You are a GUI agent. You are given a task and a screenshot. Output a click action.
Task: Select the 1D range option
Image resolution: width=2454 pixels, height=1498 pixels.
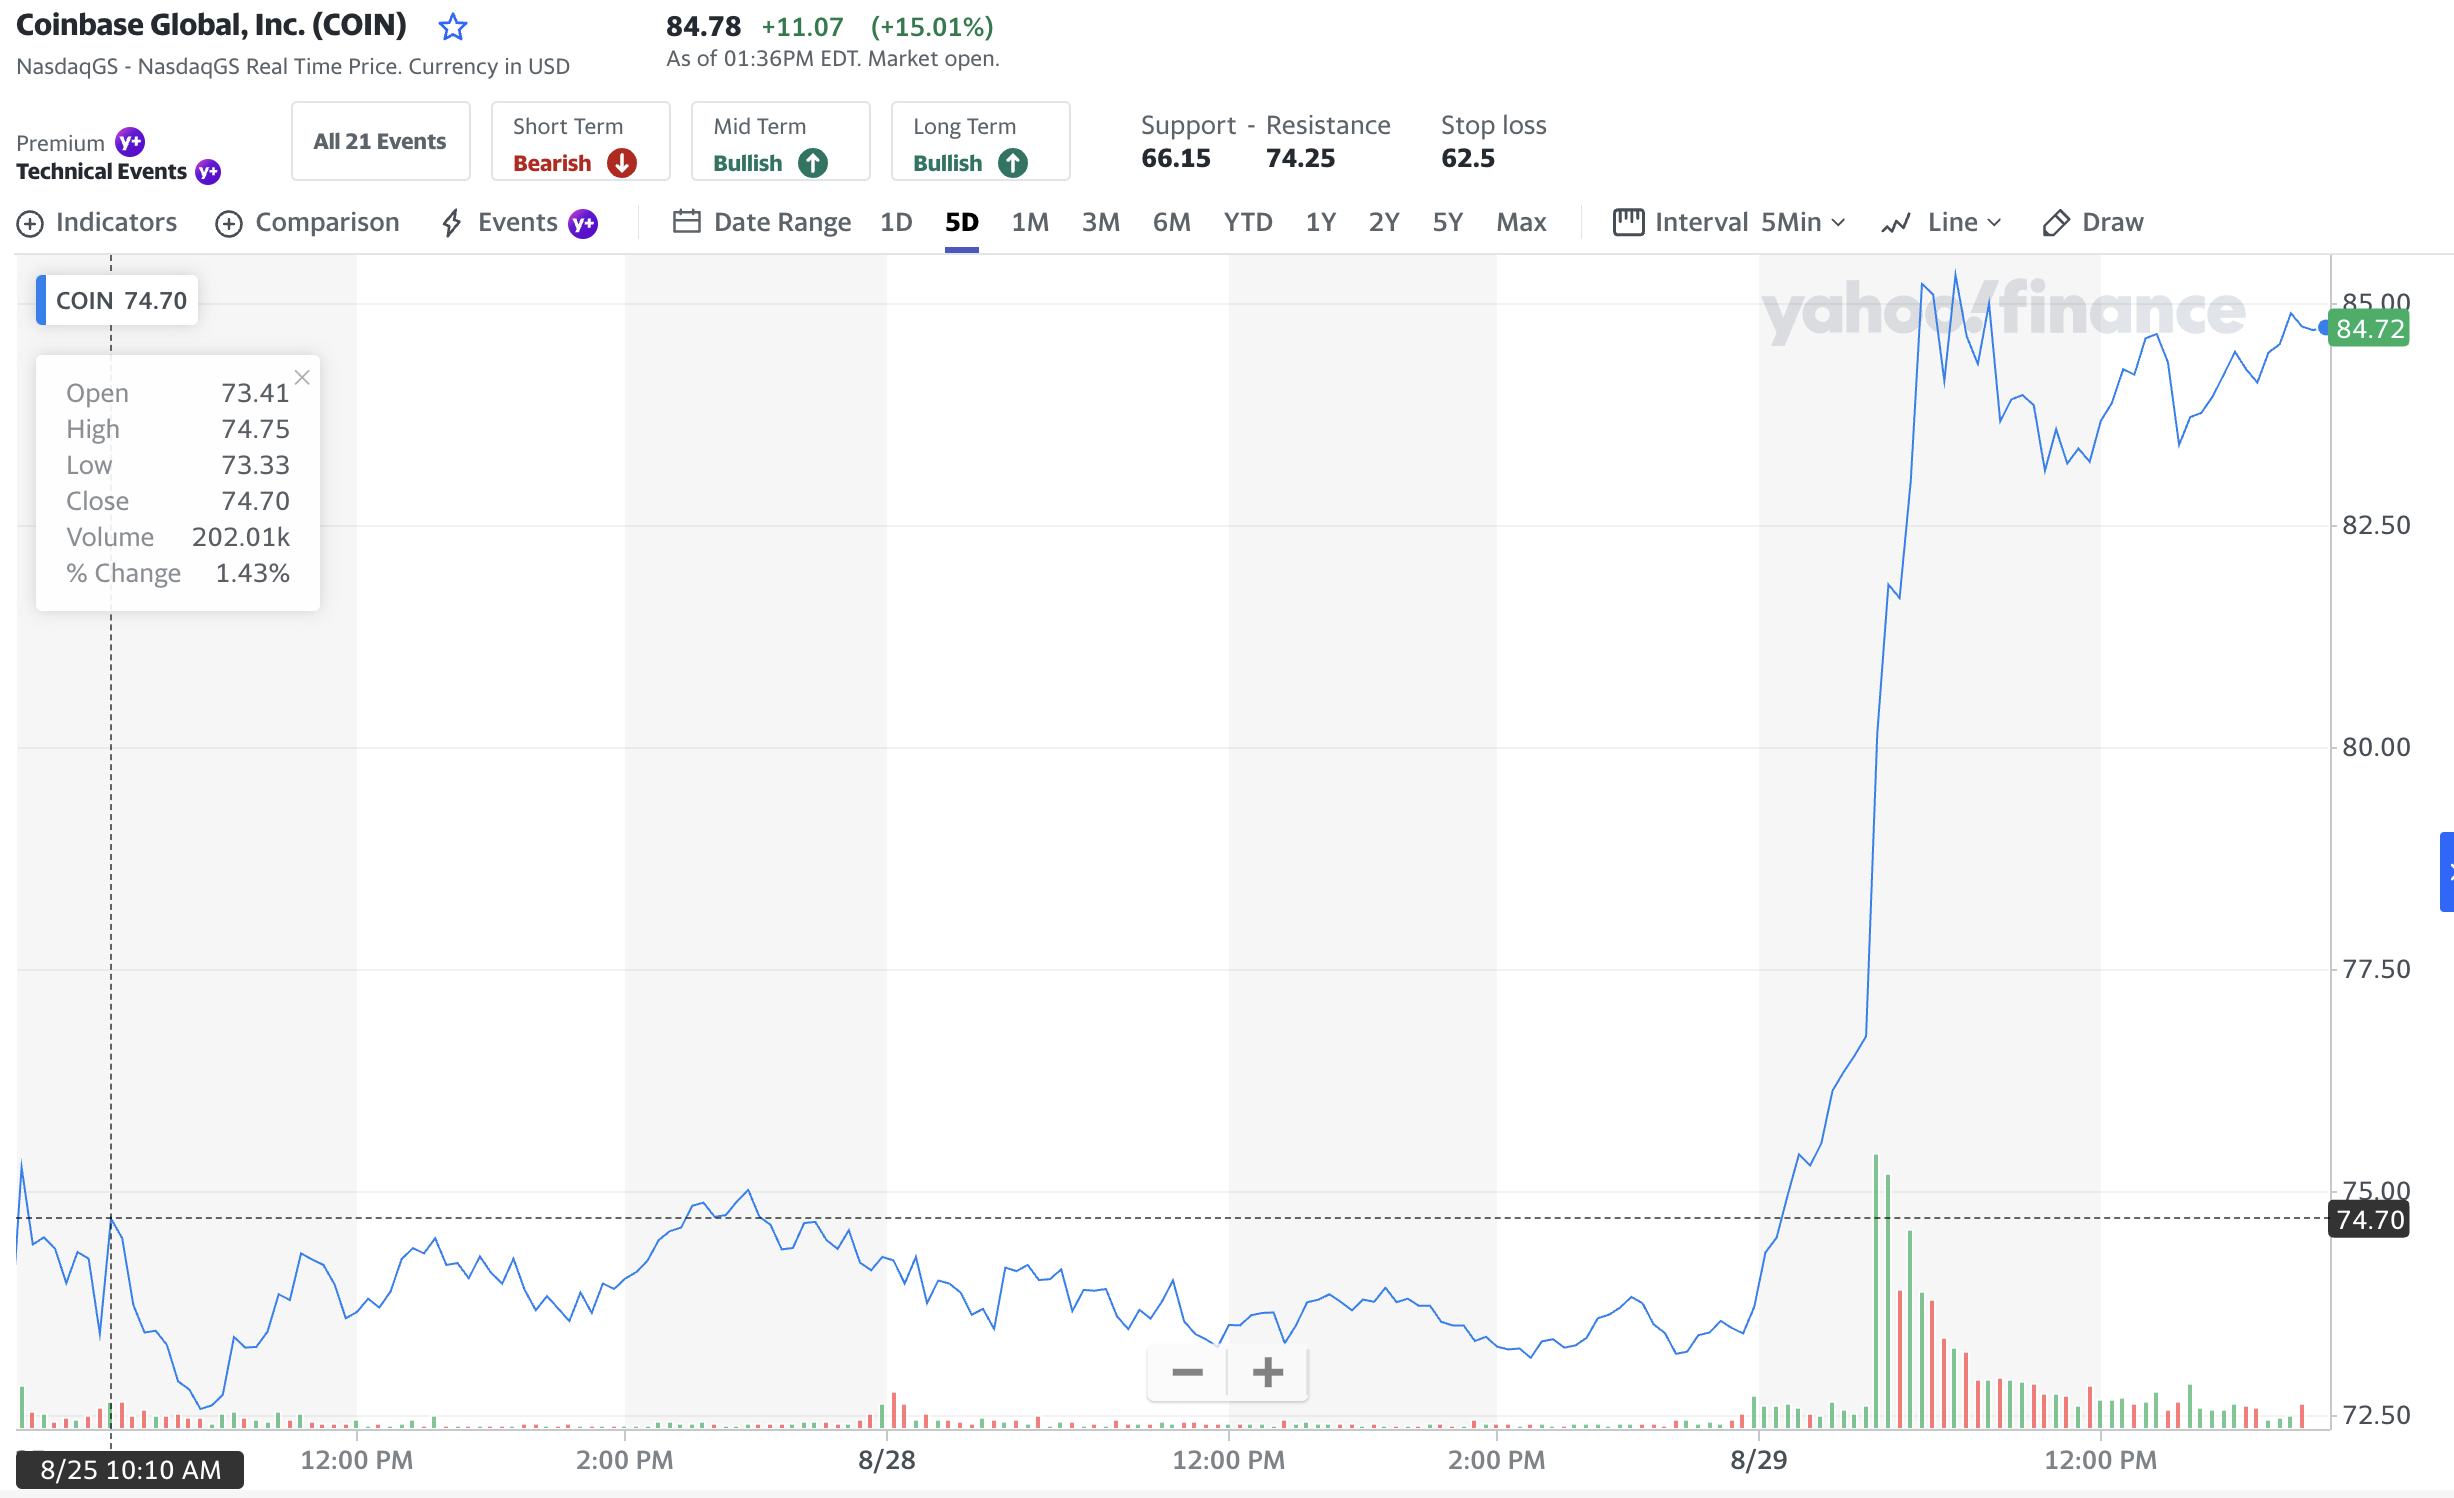895,222
